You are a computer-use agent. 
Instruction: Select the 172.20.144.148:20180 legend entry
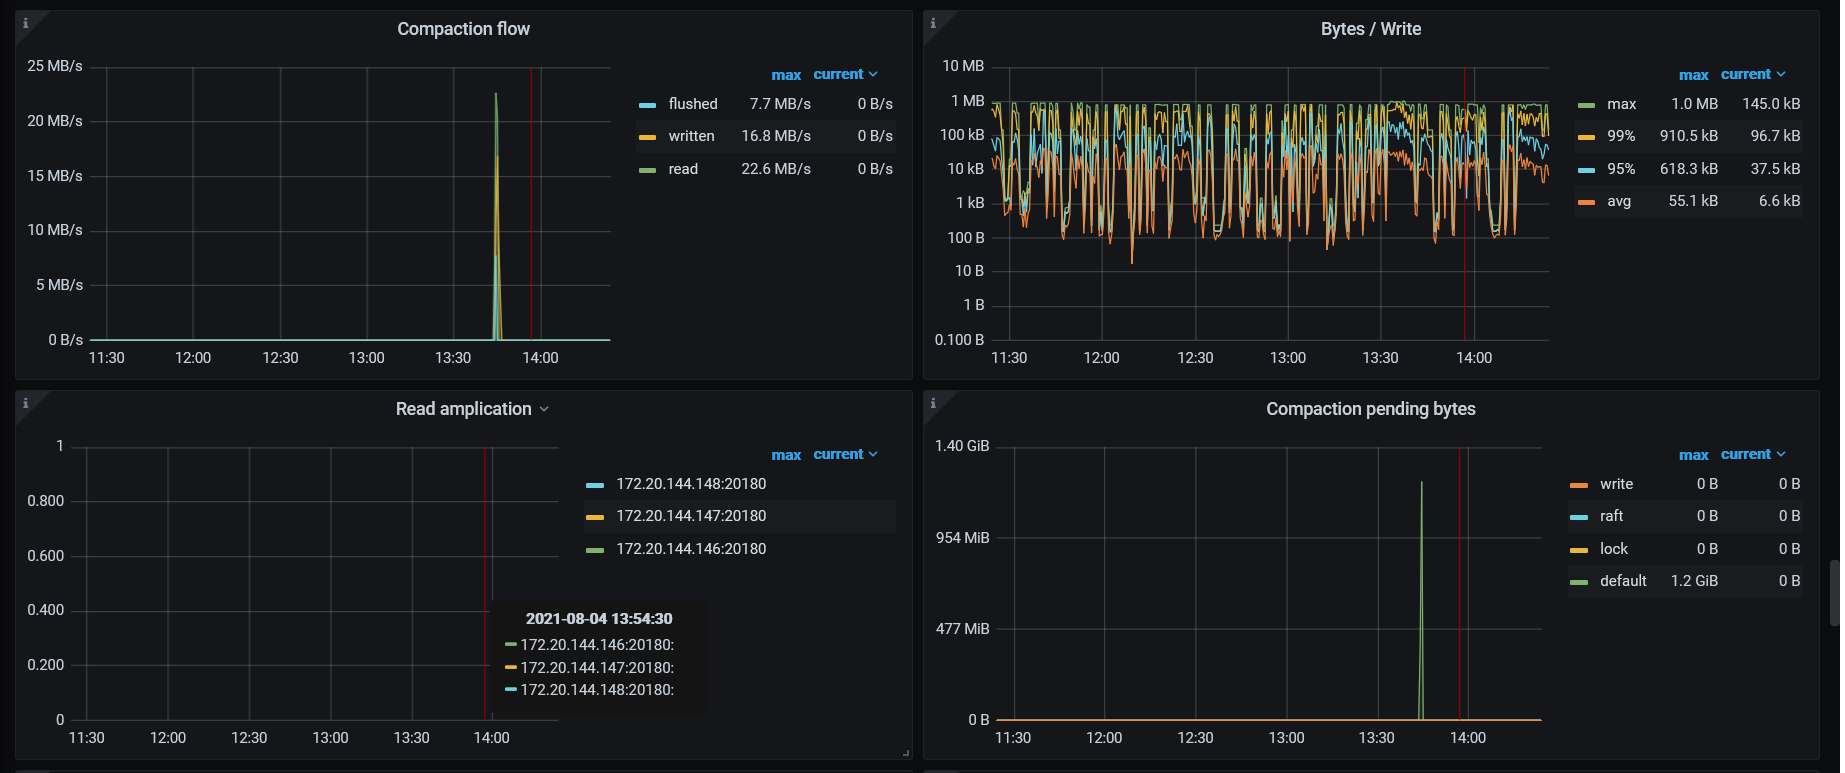[x=691, y=484]
